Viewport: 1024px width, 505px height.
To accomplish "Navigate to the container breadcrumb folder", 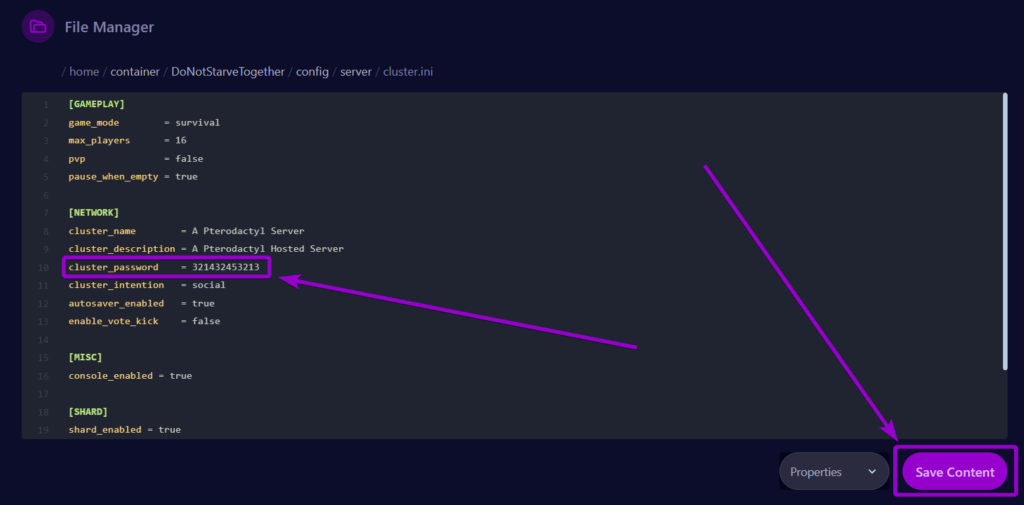I will point(136,72).
